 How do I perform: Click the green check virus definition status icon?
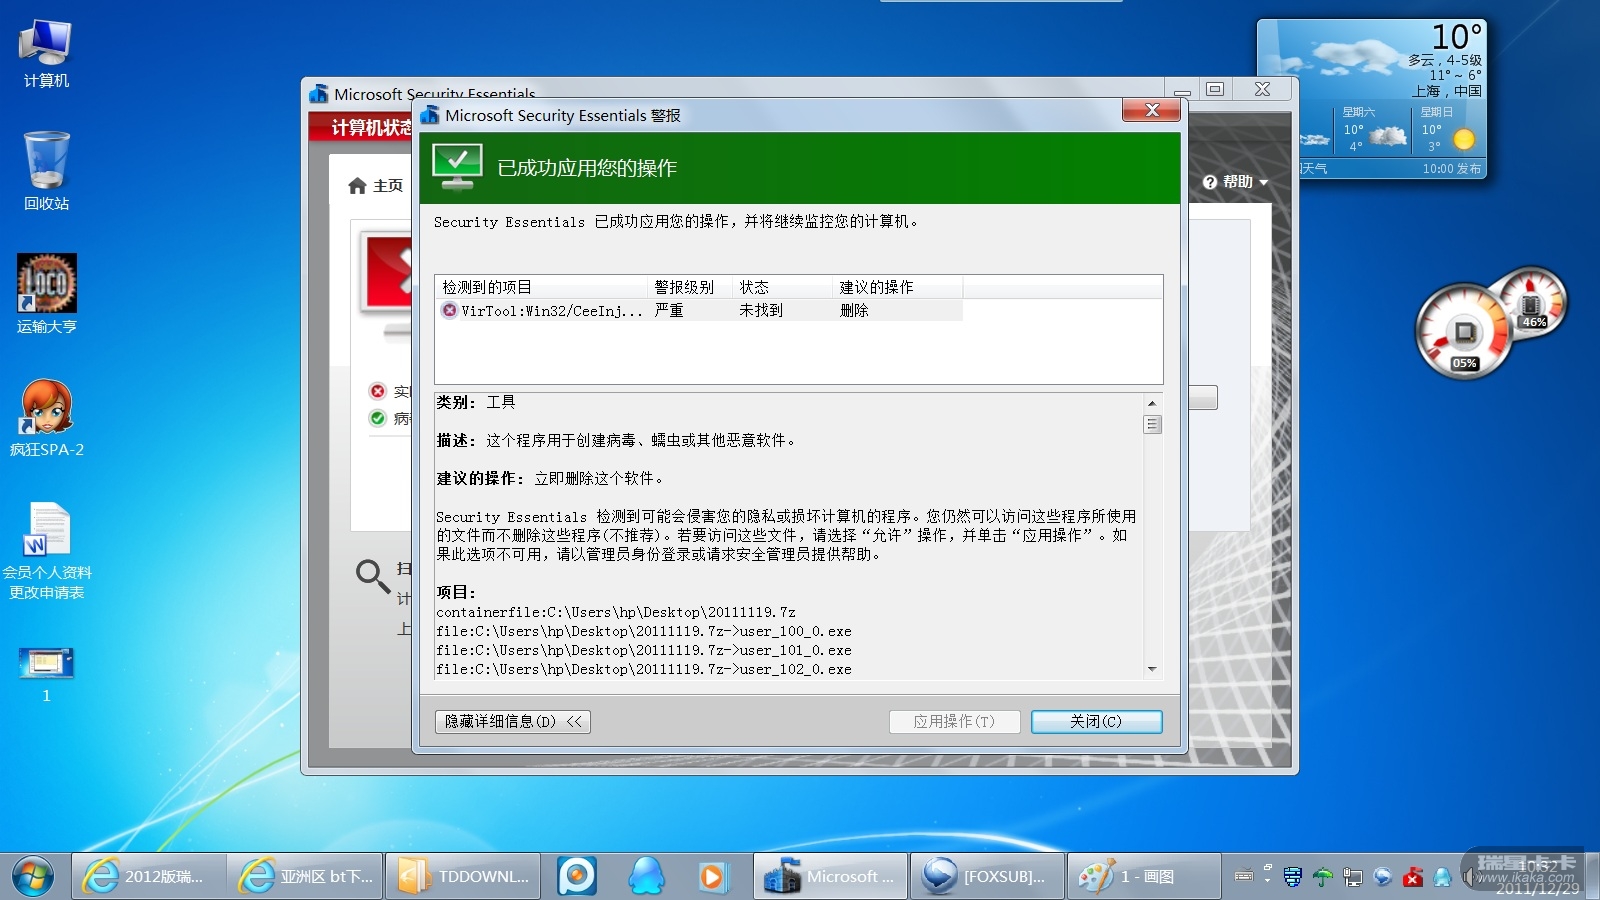[x=378, y=418]
